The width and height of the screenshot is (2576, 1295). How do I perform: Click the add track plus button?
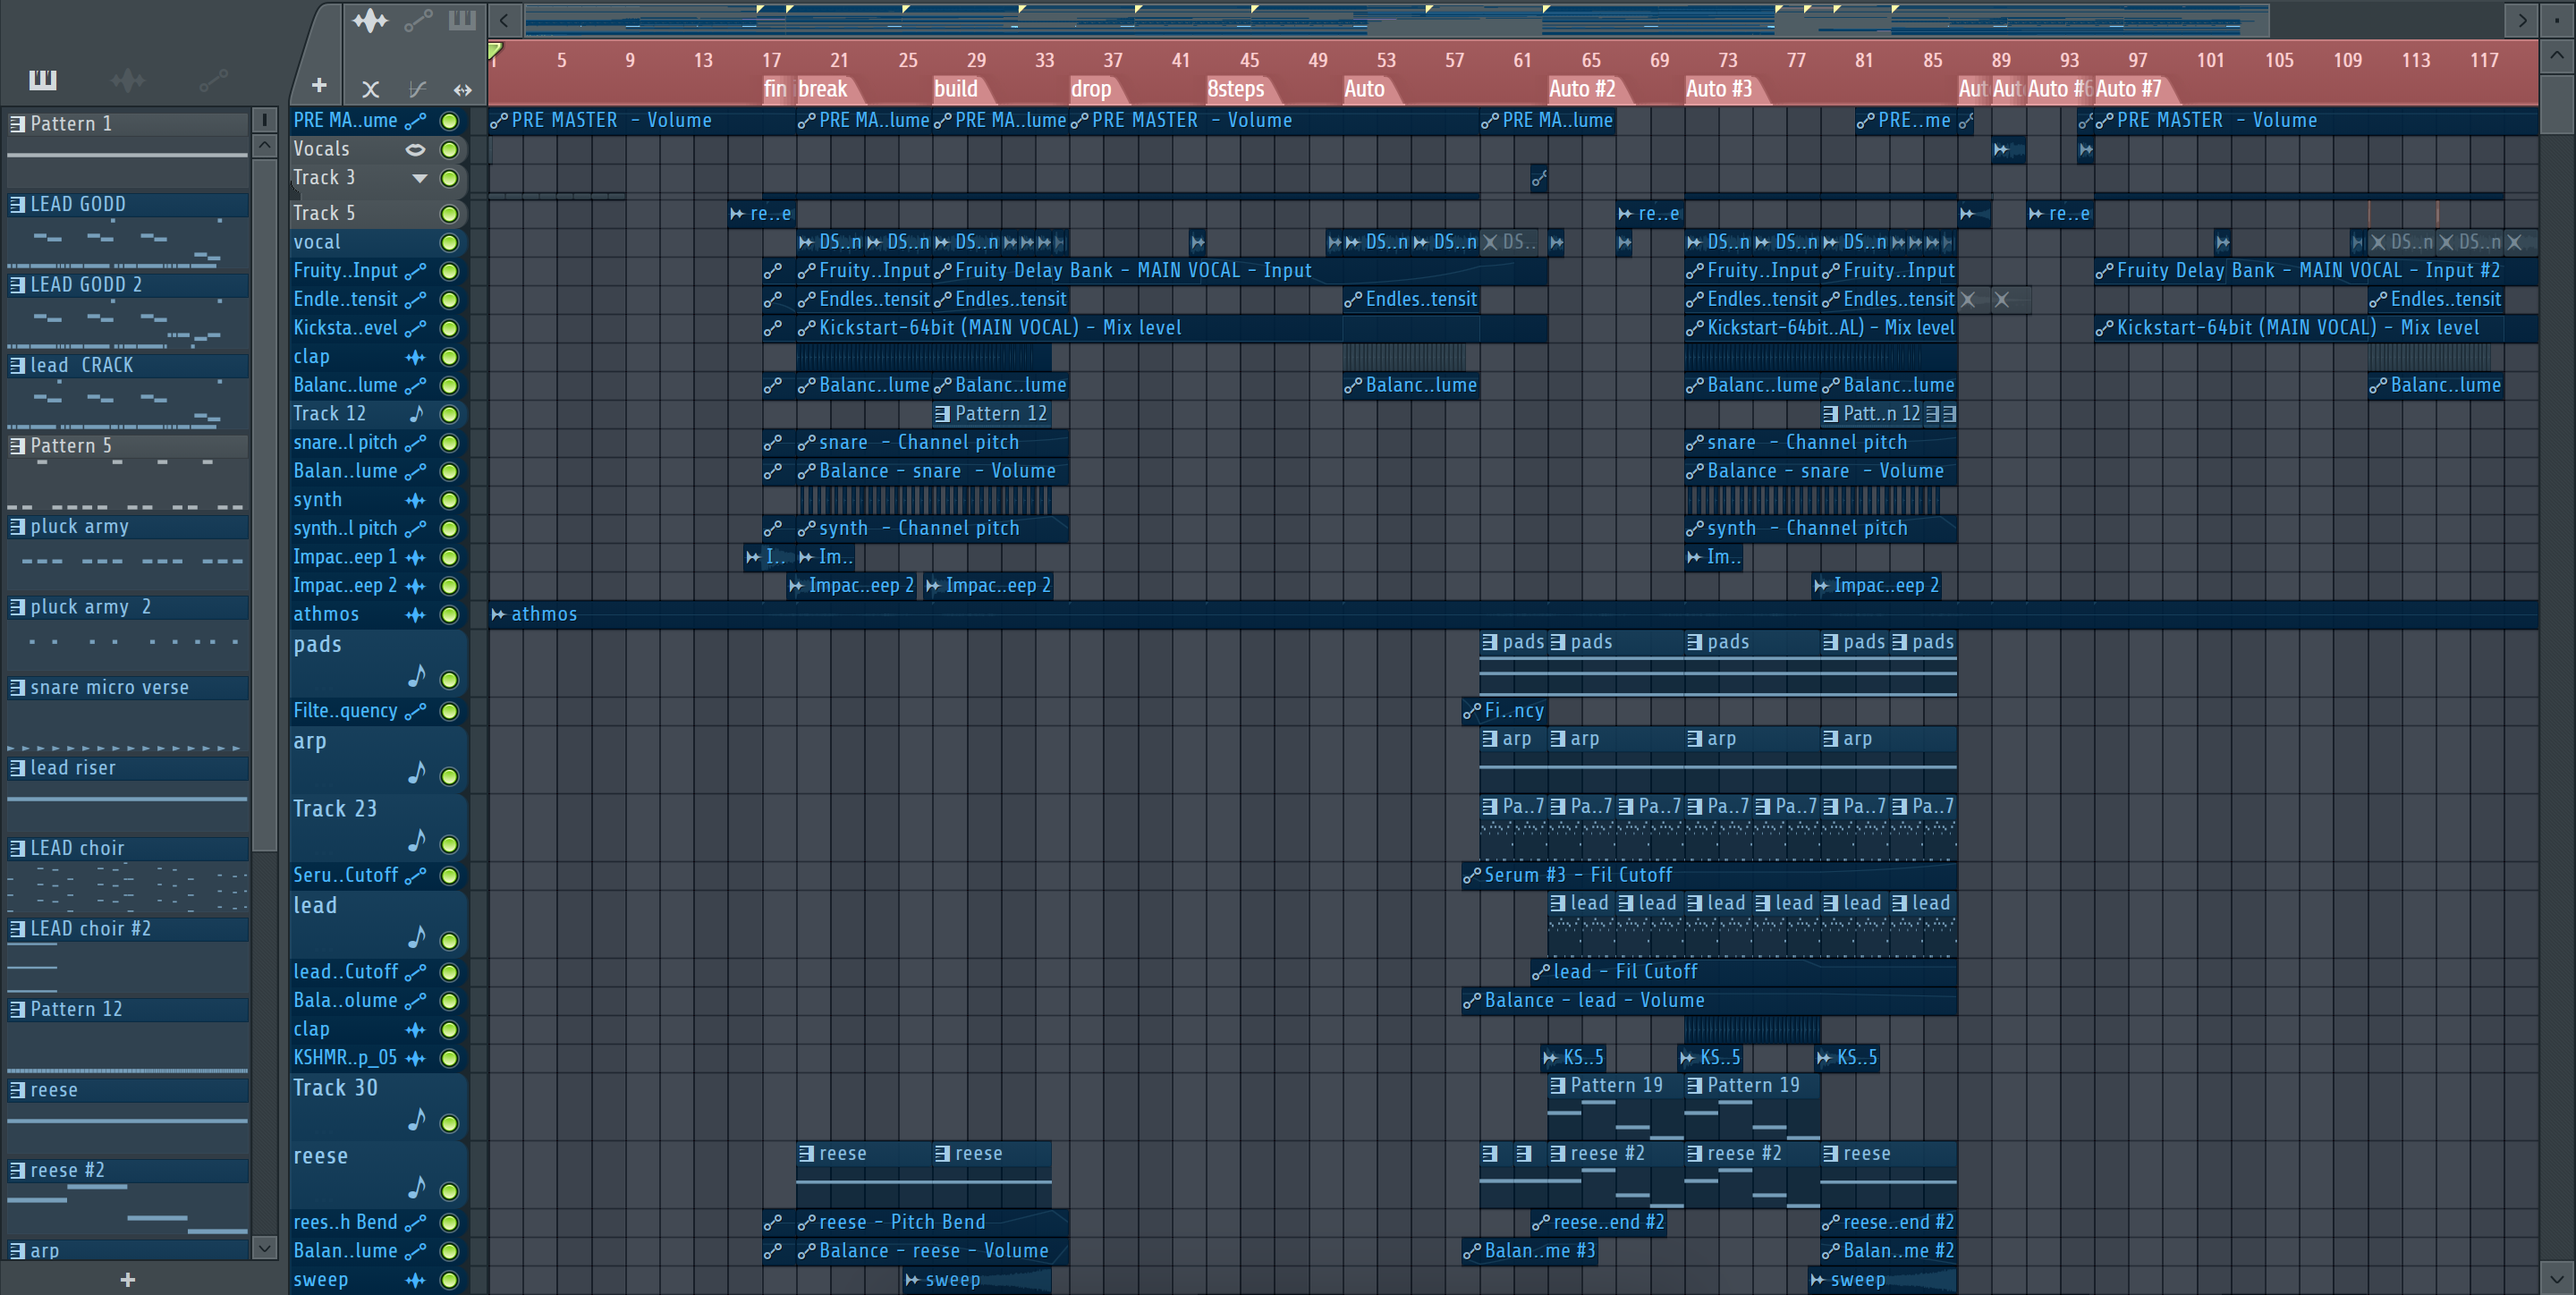[318, 86]
